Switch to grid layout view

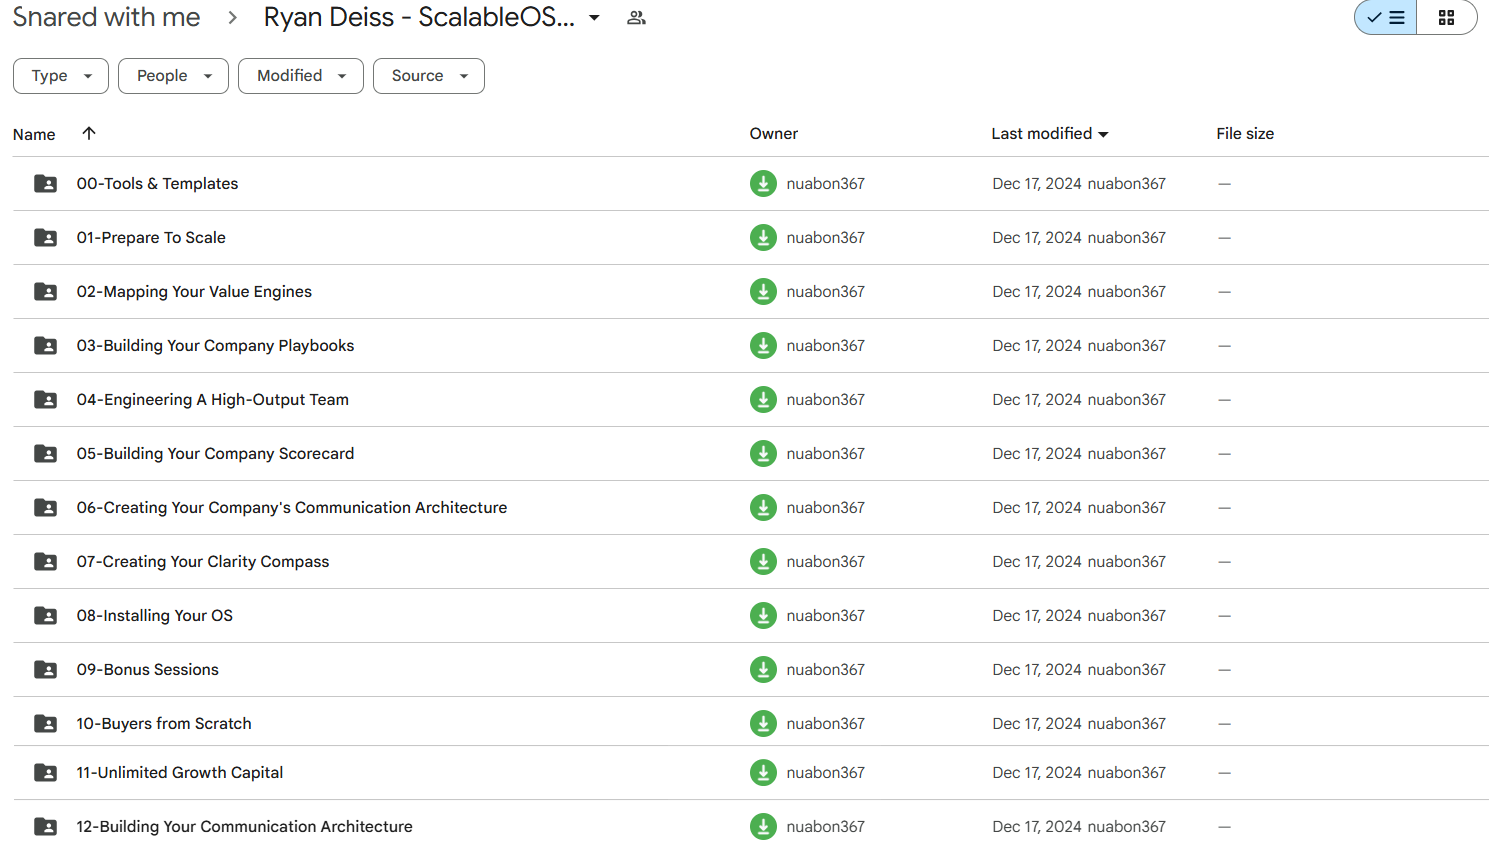coord(1446,18)
